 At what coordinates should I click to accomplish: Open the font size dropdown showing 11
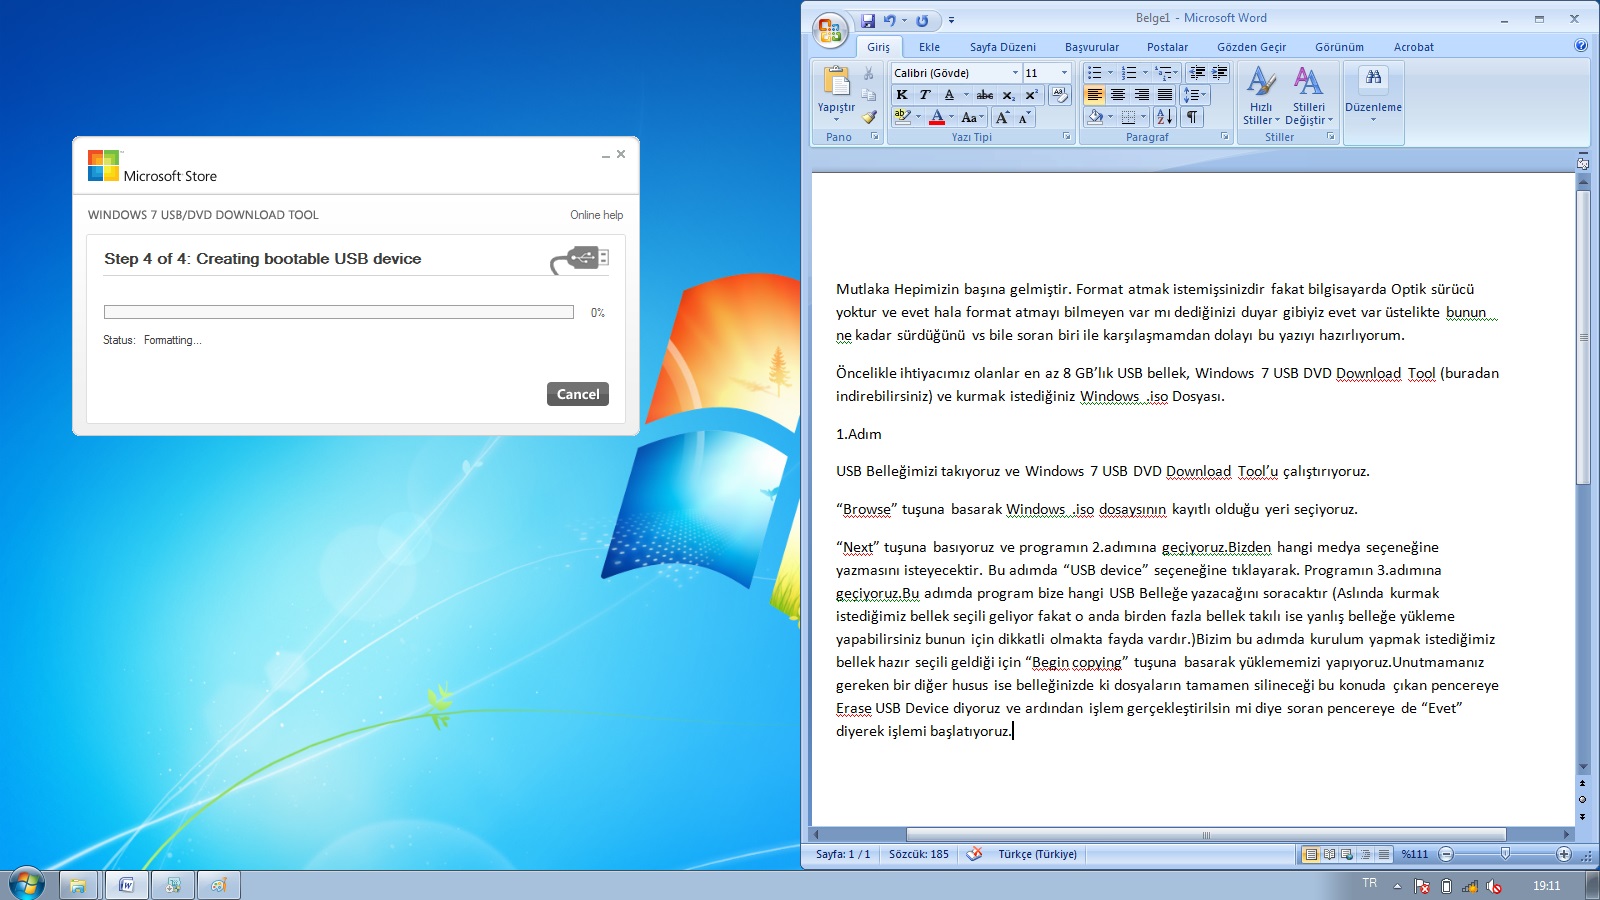[x=1064, y=73]
